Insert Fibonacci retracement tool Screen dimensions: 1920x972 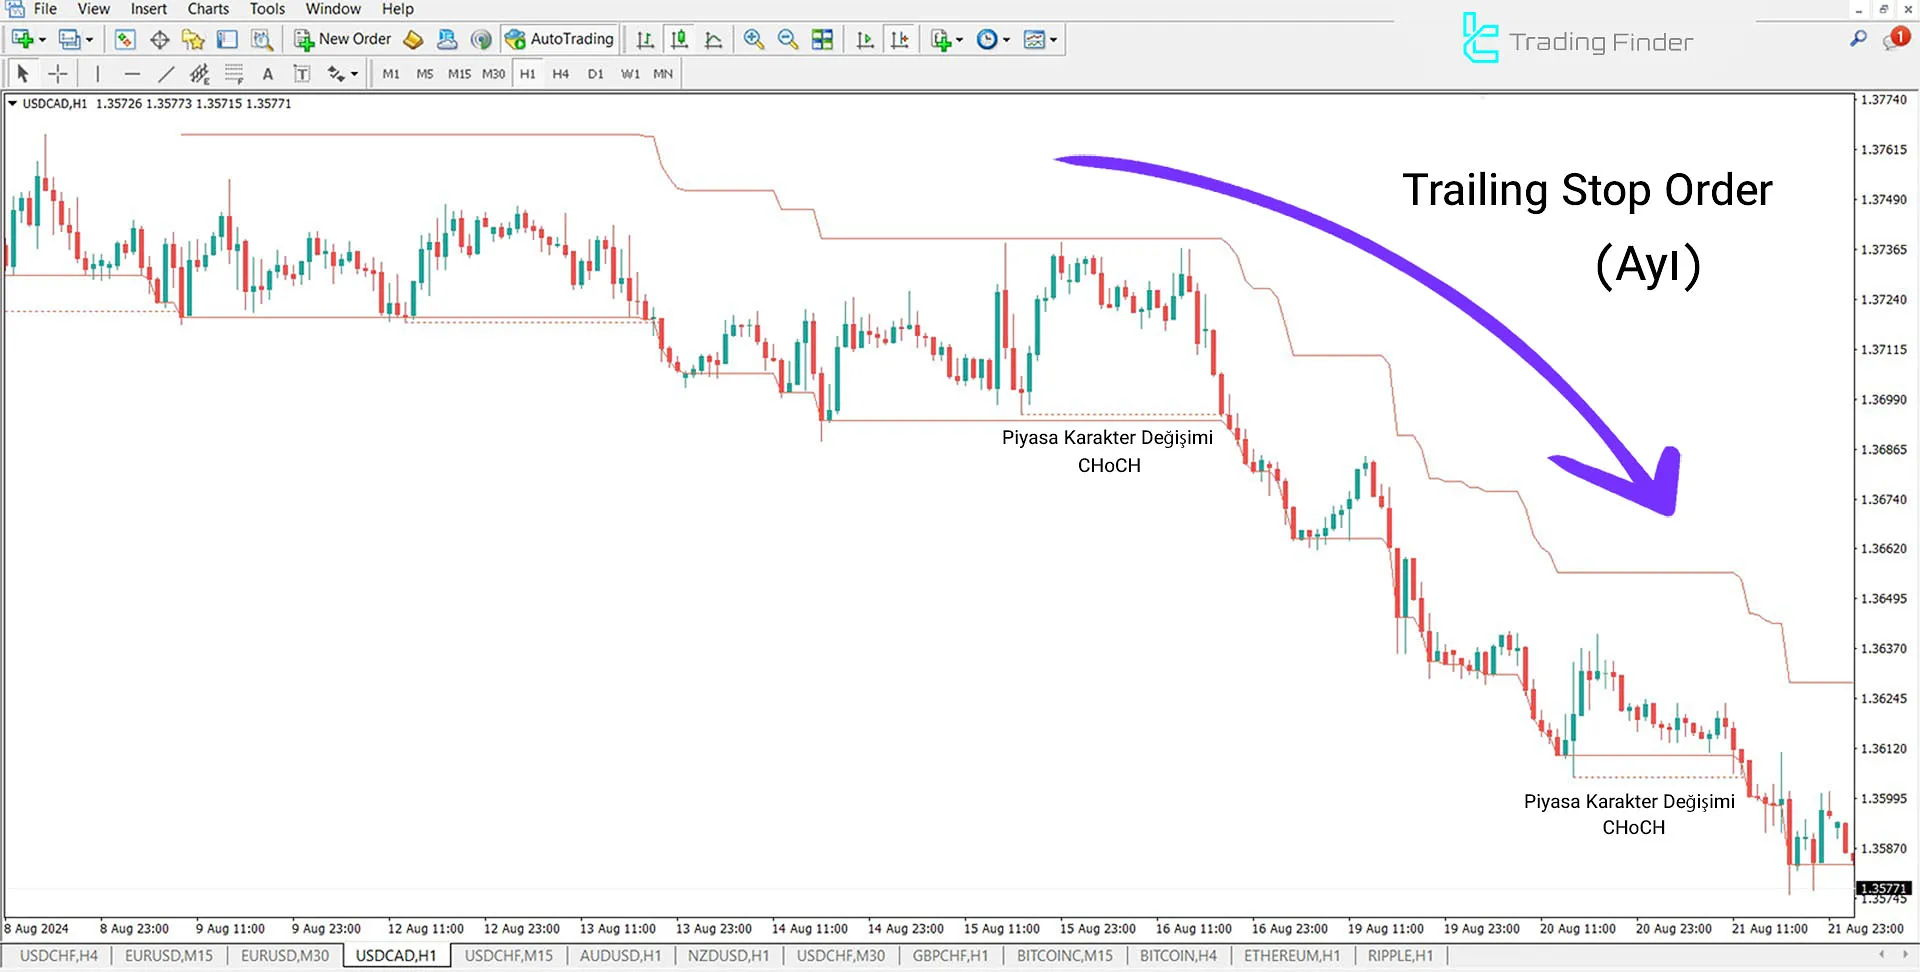click(234, 73)
